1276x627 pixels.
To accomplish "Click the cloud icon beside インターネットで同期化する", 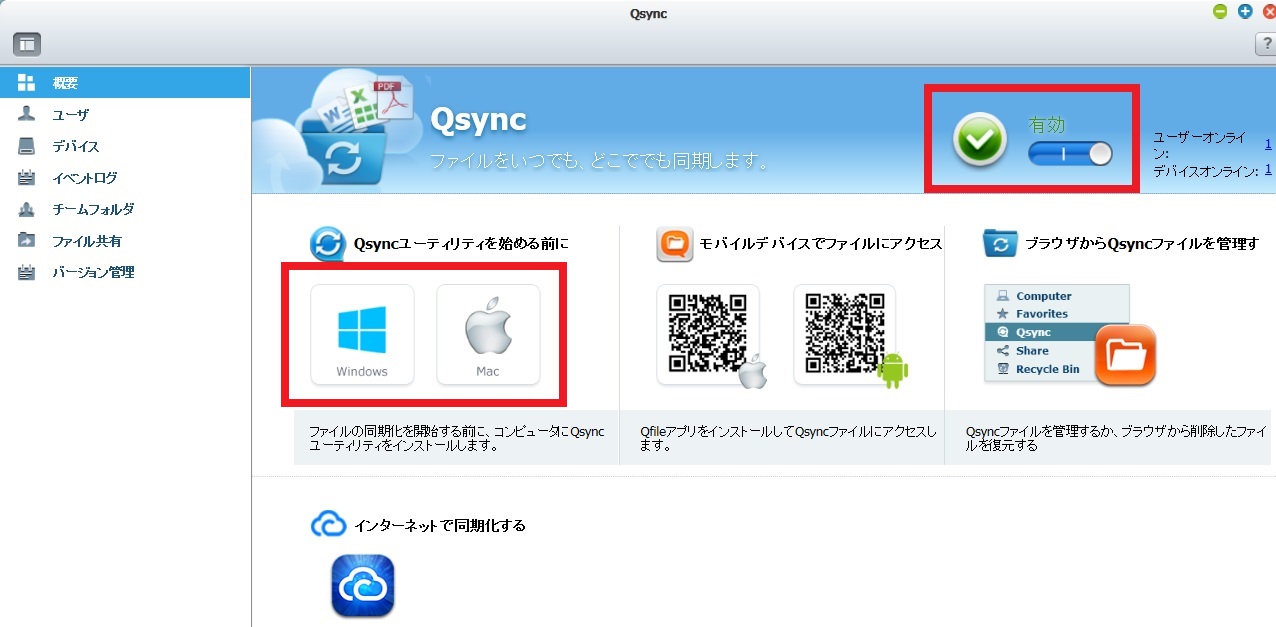I will 328,524.
